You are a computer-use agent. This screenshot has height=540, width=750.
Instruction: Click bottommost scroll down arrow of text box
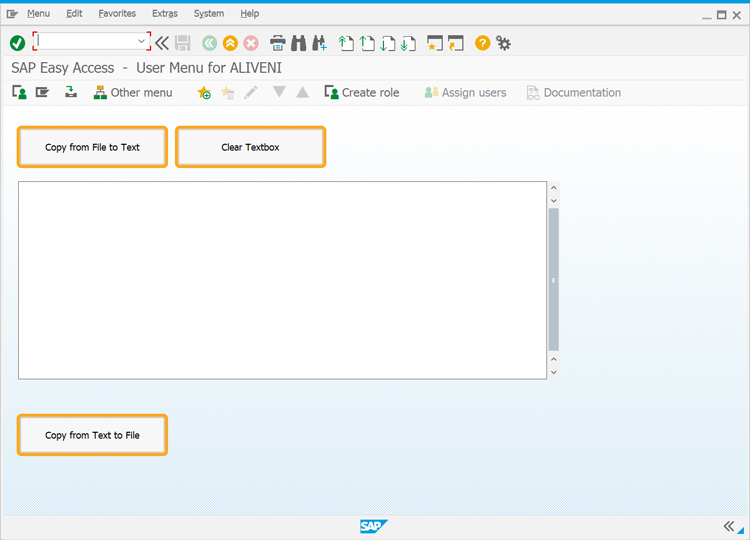[x=553, y=372]
